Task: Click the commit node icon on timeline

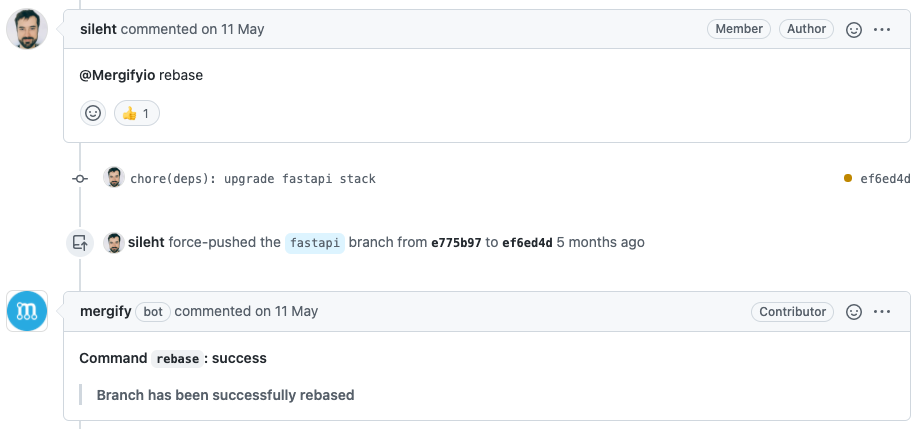Action: [x=80, y=178]
